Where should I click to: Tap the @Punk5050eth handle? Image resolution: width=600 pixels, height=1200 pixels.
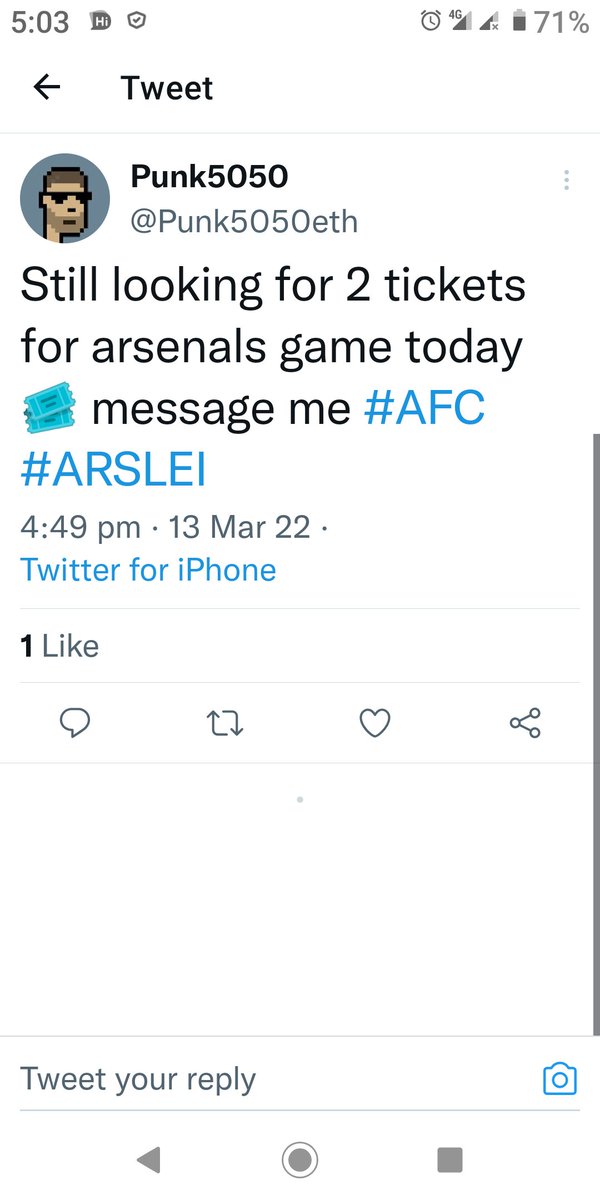click(x=244, y=220)
